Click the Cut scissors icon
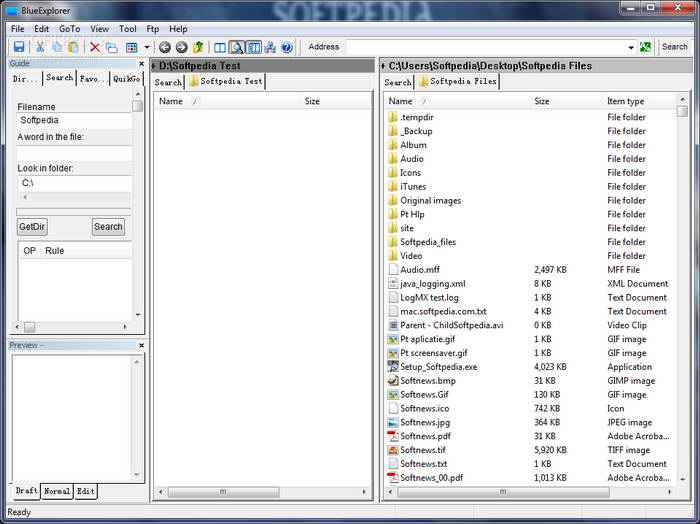Screen dimensions: 700x524 click(x=41, y=47)
